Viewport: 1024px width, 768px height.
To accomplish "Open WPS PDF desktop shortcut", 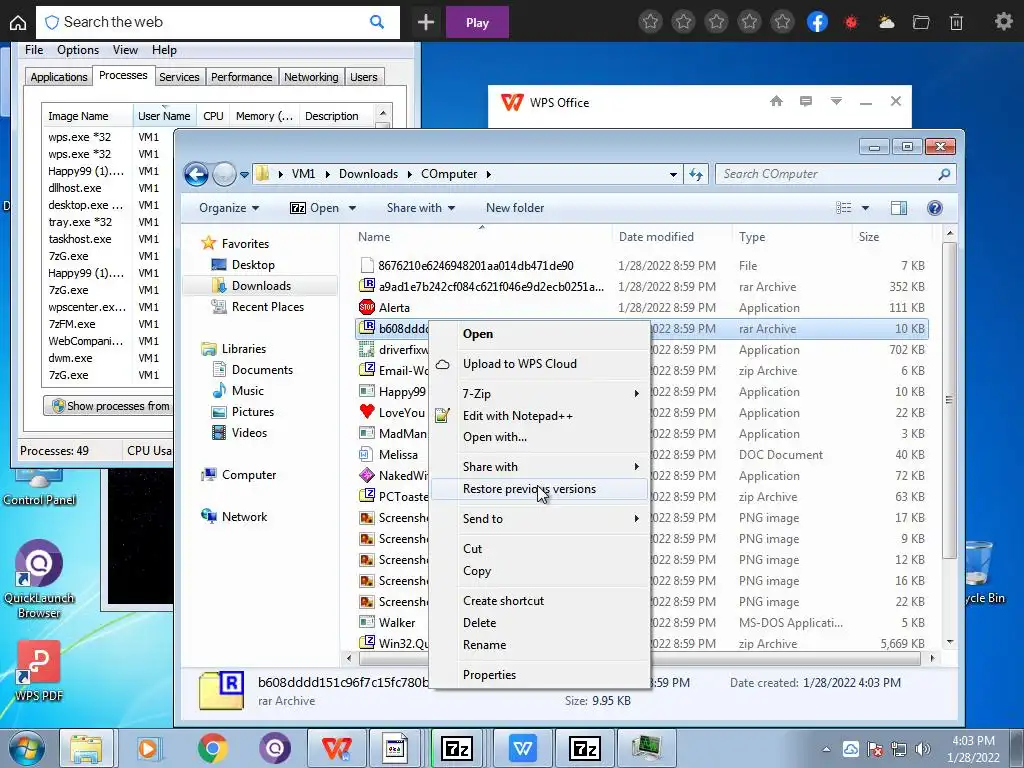I will tap(39, 671).
